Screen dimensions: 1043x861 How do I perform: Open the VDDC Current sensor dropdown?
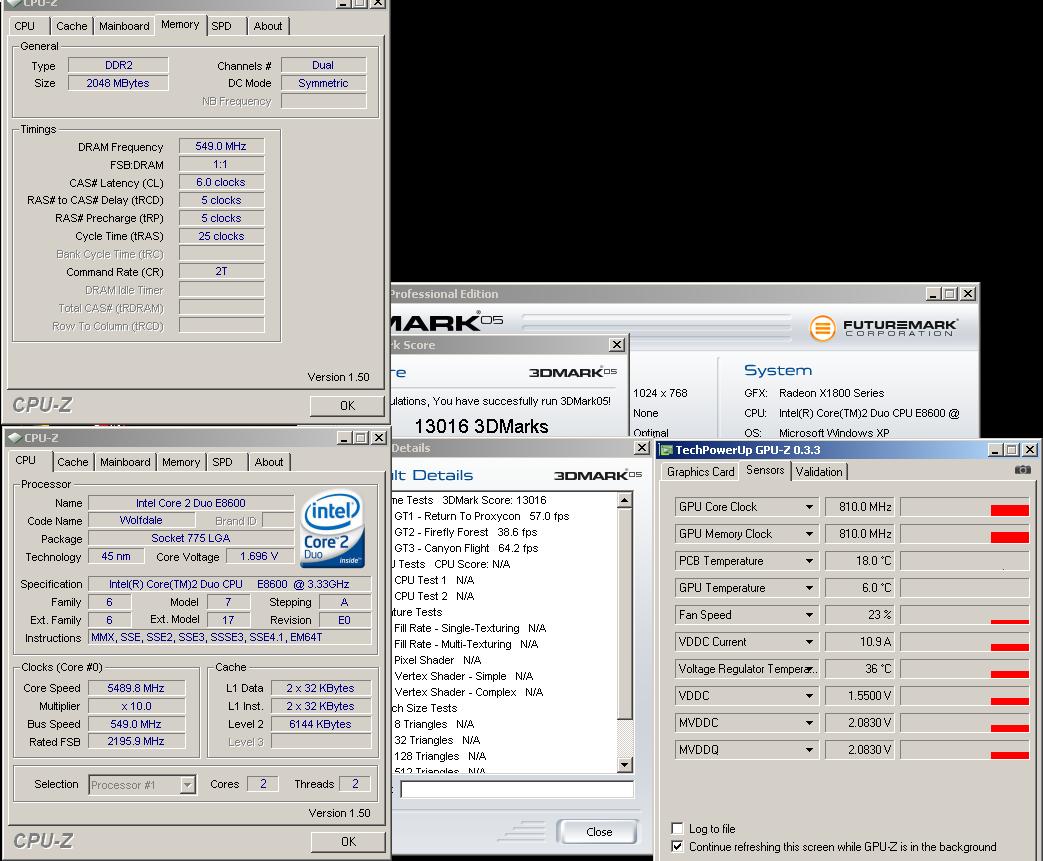(809, 642)
